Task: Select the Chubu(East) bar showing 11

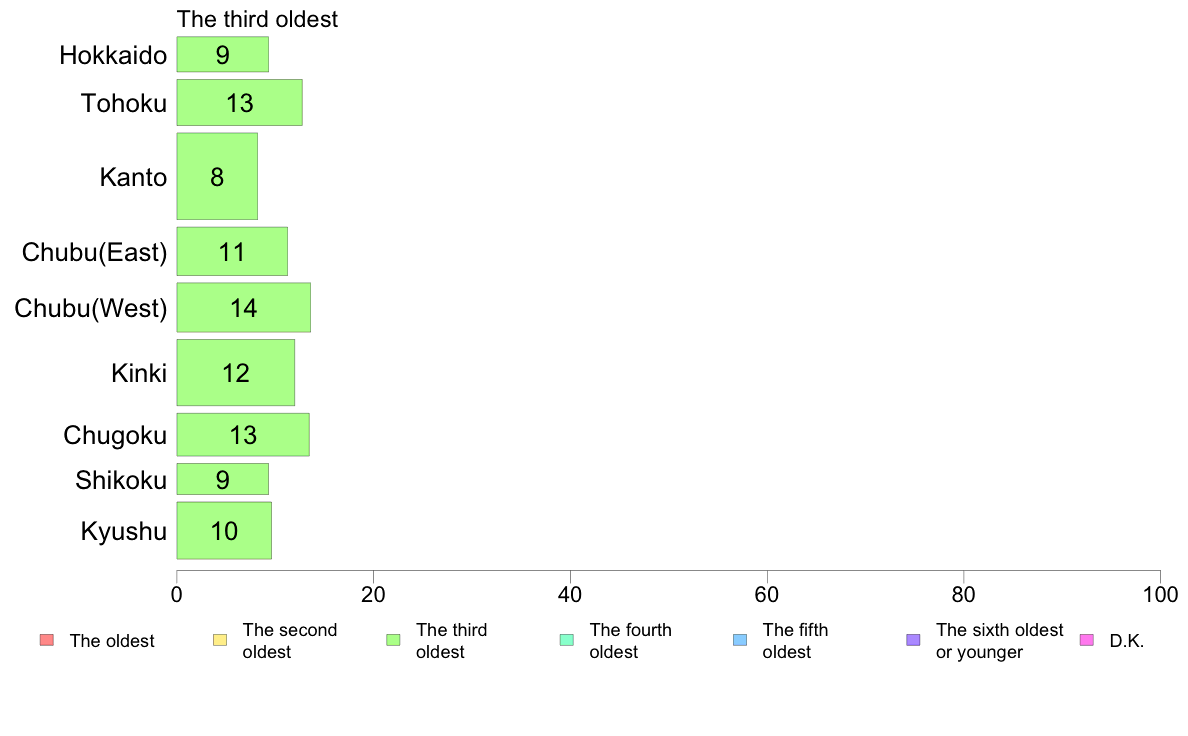Action: coord(232,252)
